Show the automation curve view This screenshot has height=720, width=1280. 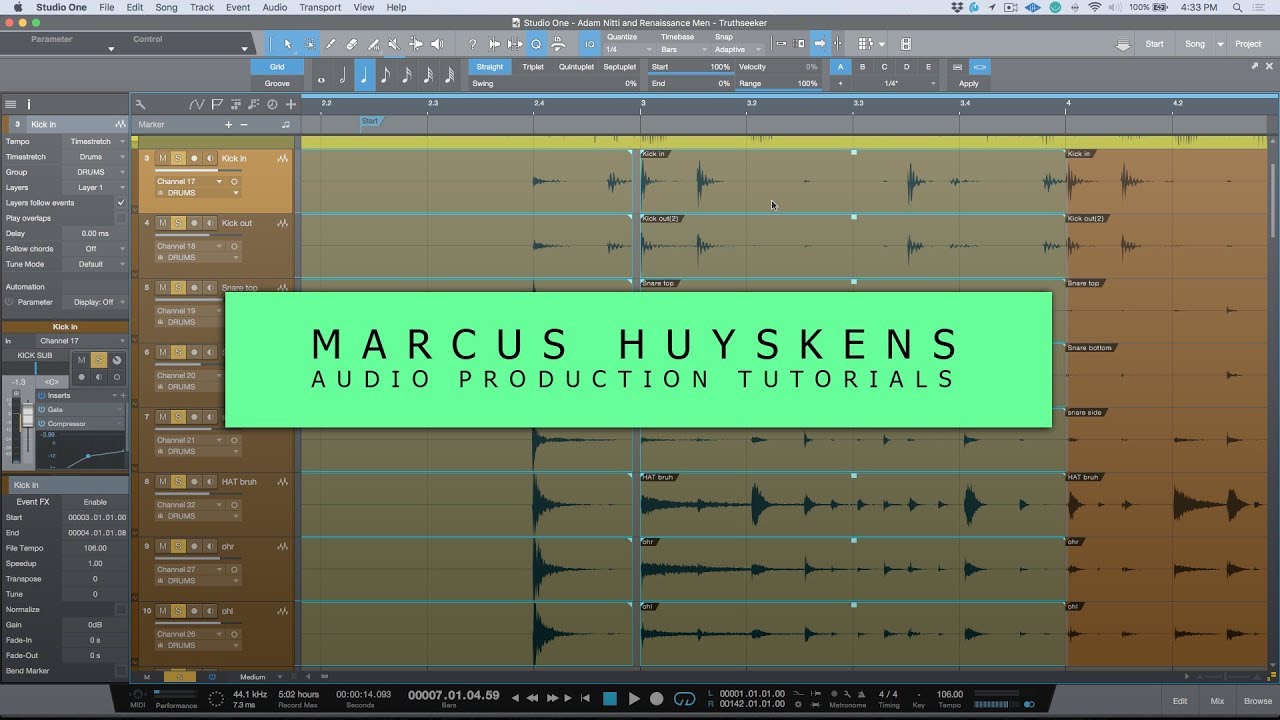click(196, 104)
